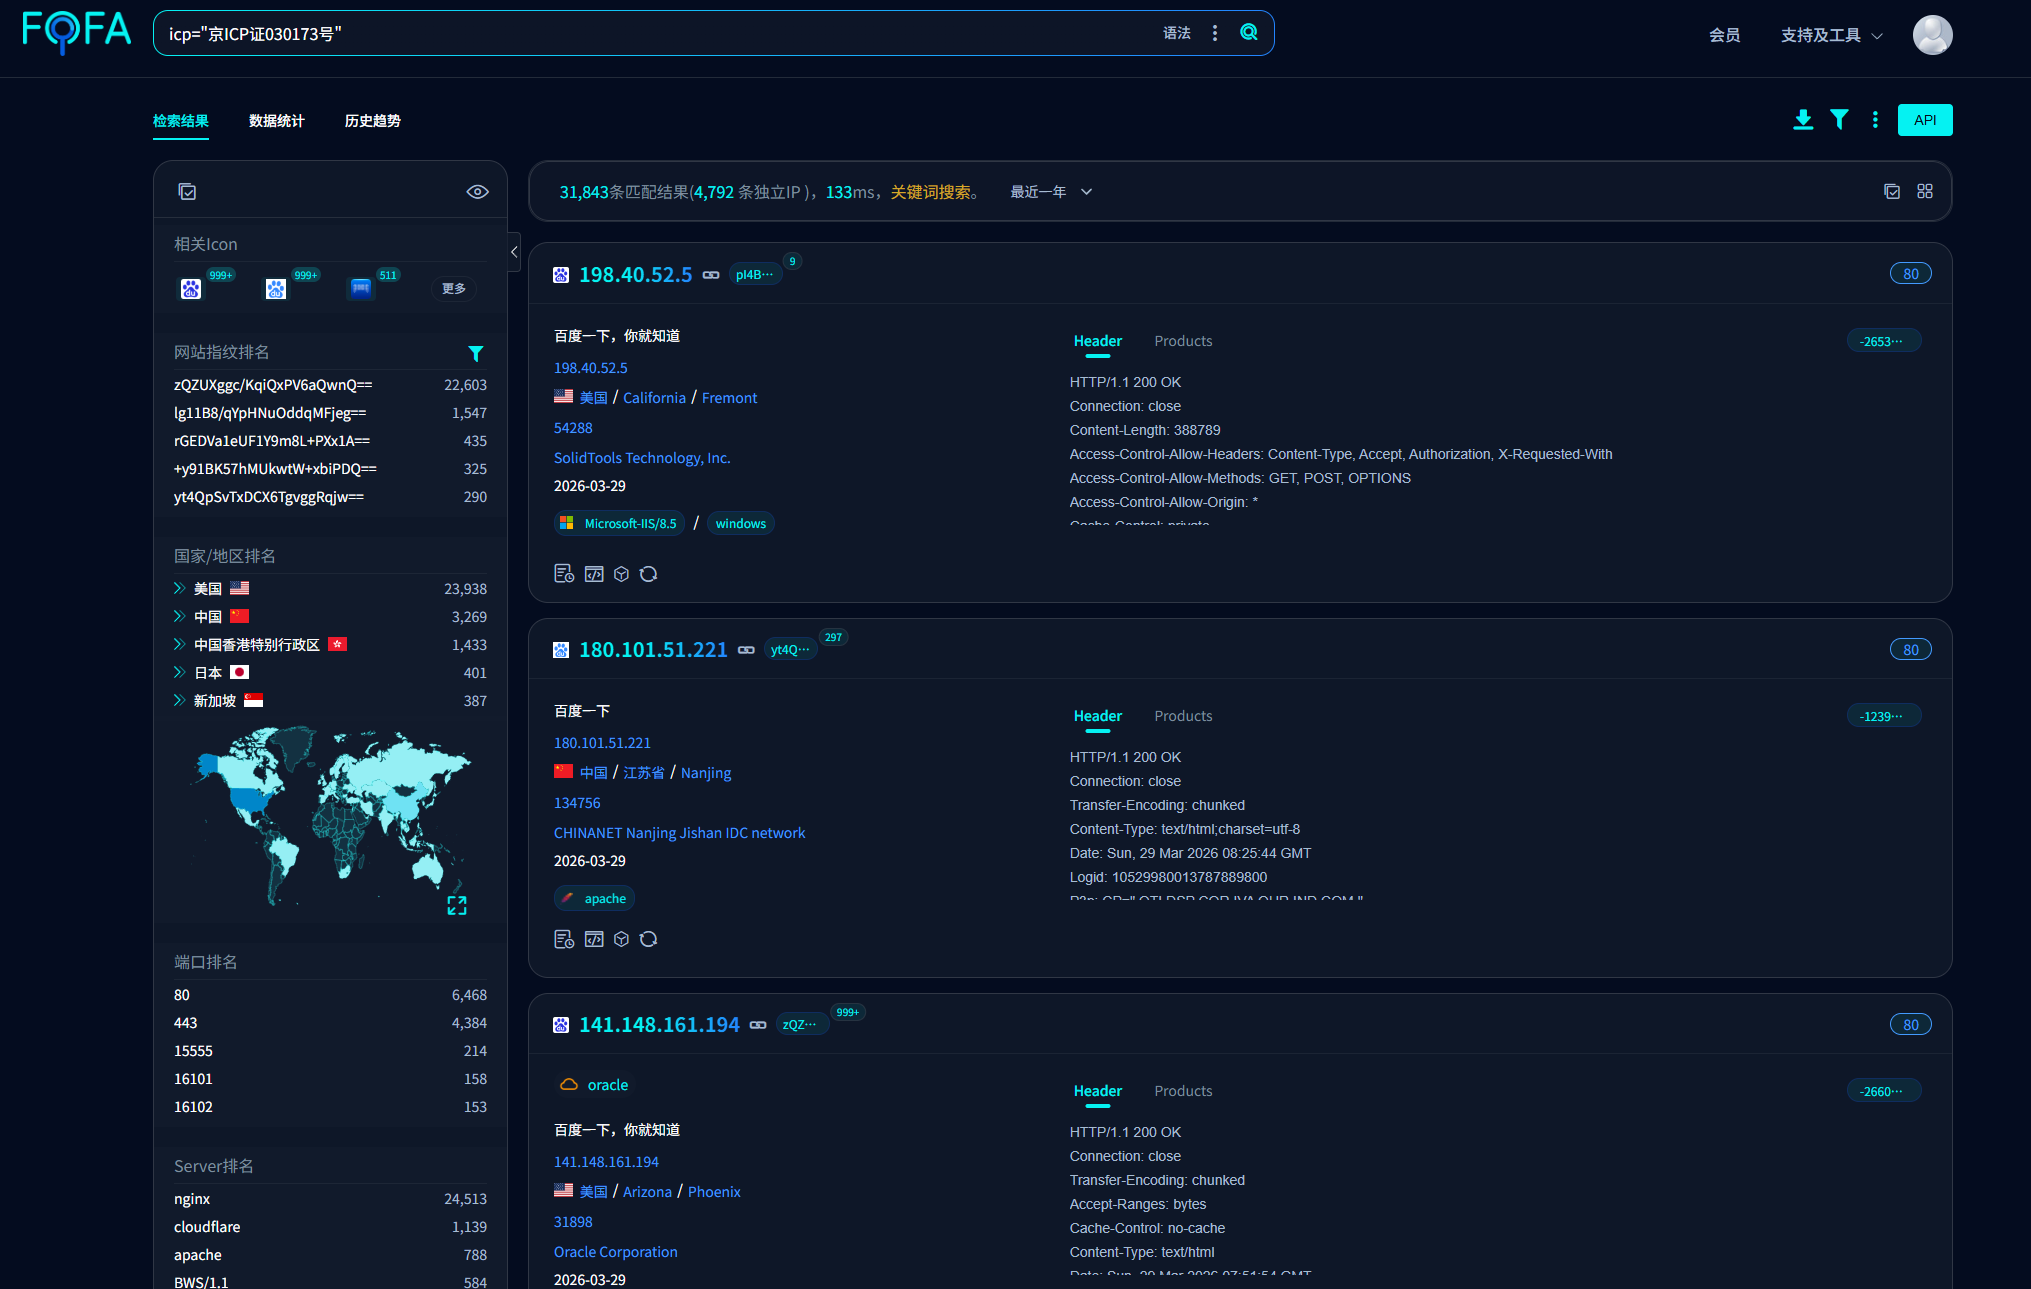
Task: Click the Microsoft-IIS/8.5 product tag
Action: [x=620, y=524]
